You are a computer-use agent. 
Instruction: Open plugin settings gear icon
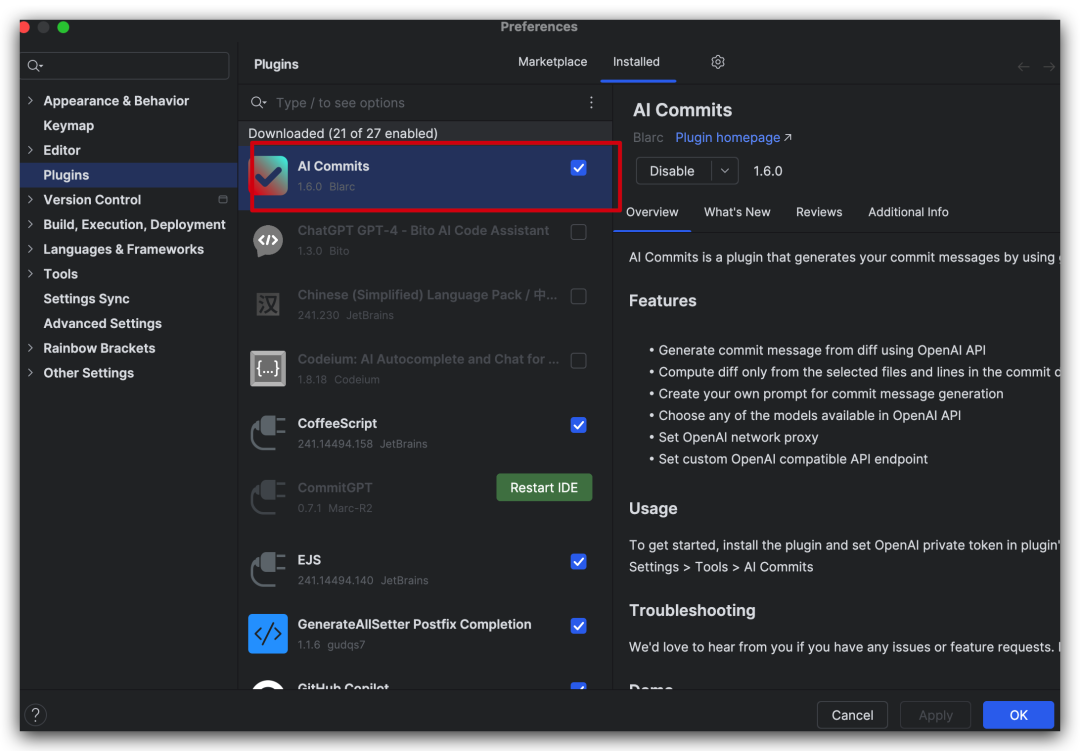[x=718, y=62]
